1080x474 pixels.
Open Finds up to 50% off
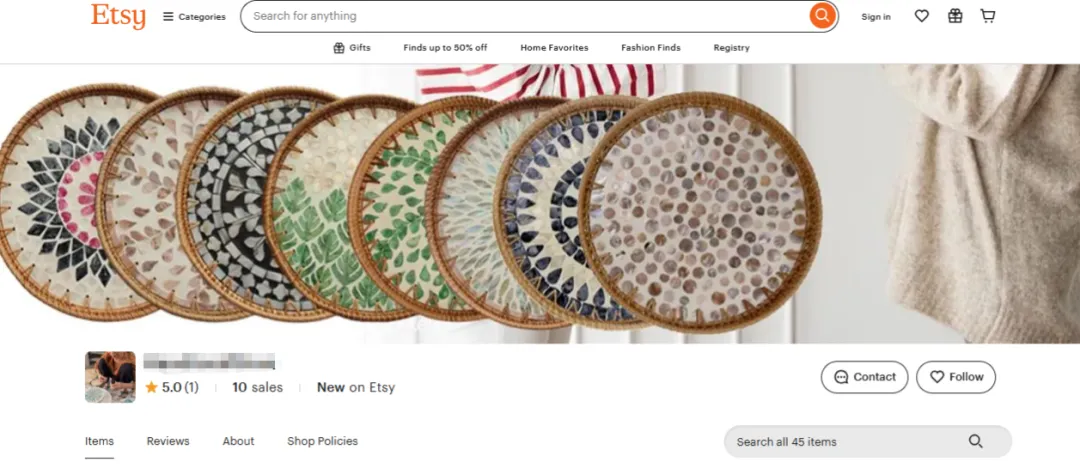pyautogui.click(x=445, y=48)
